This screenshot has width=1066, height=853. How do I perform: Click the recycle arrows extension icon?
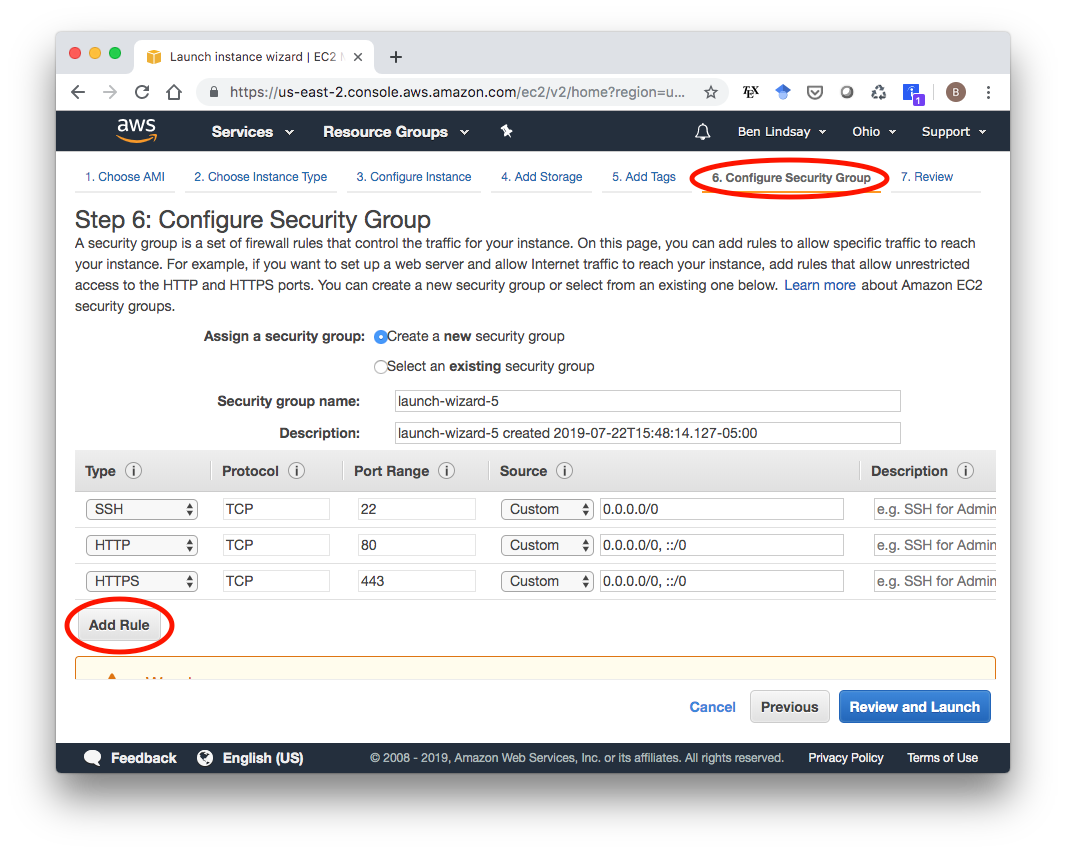click(x=878, y=92)
